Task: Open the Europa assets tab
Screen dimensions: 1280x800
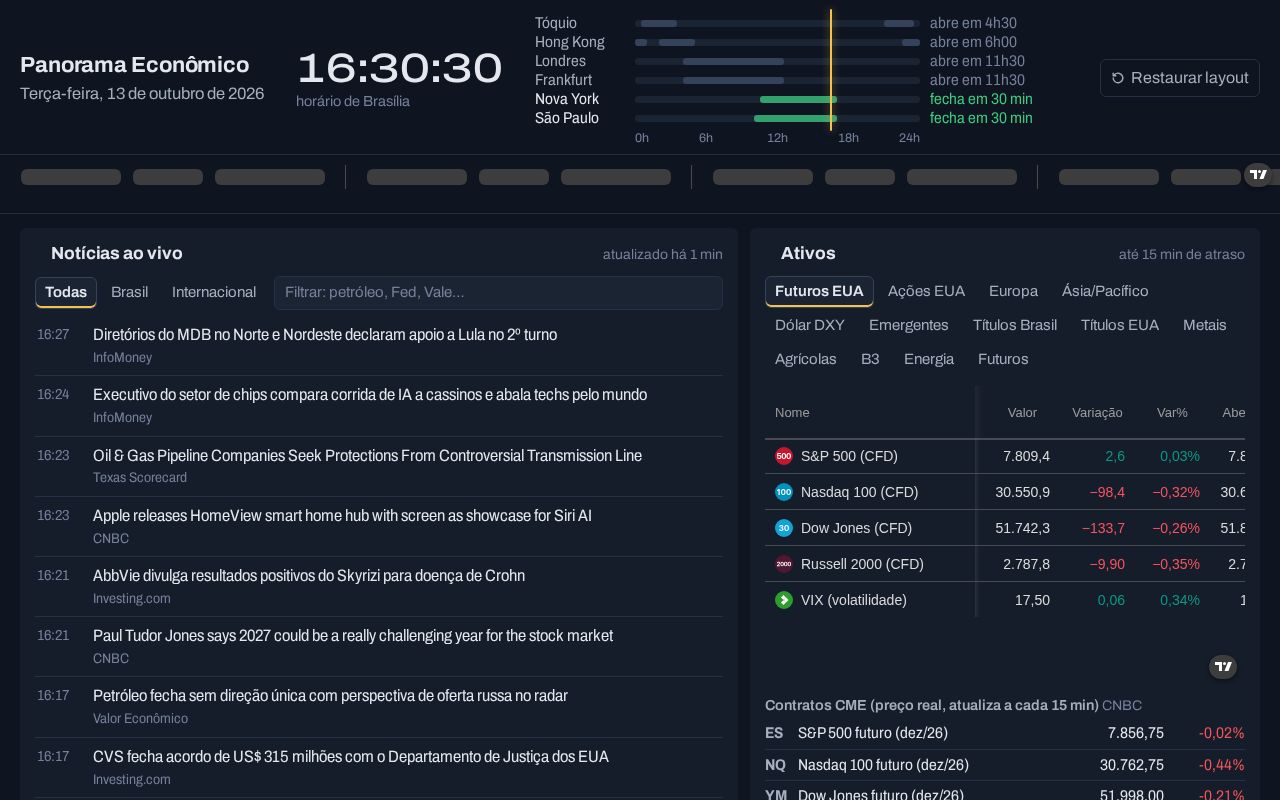Action: [1013, 291]
